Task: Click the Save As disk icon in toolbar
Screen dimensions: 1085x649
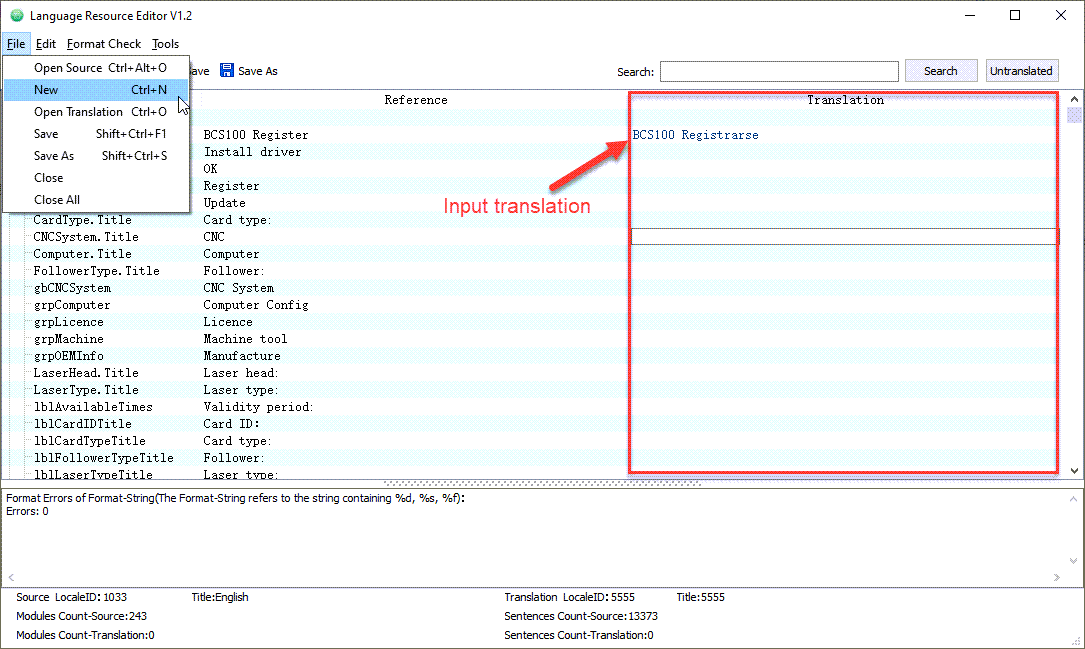Action: click(227, 71)
